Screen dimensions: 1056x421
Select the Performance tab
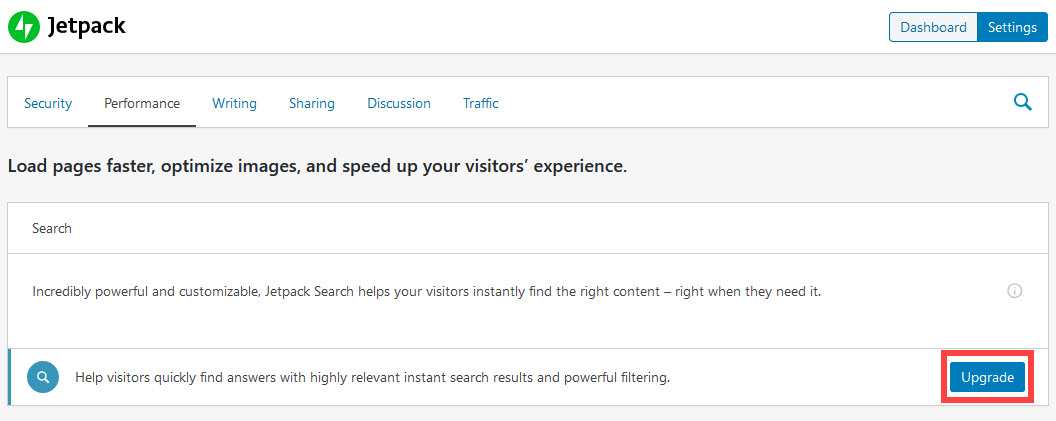coord(142,103)
